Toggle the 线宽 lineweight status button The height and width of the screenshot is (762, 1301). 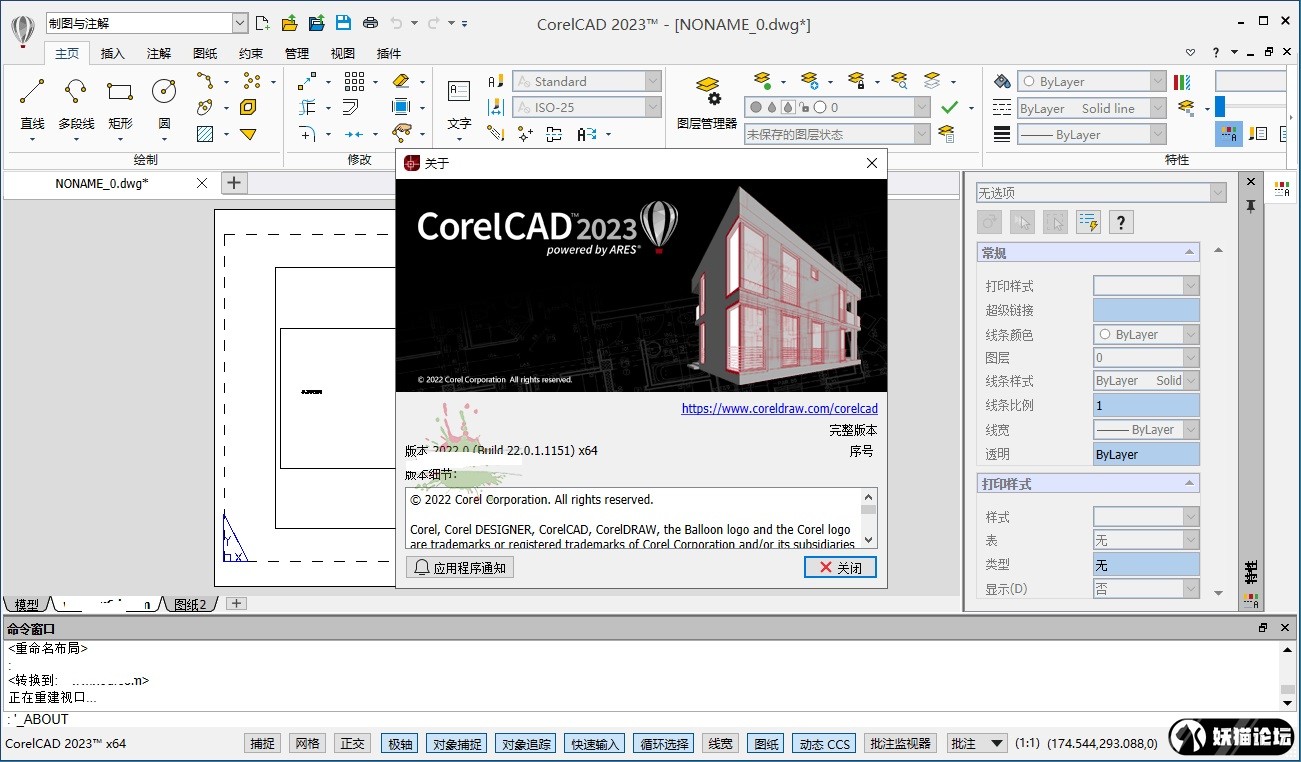pos(720,743)
